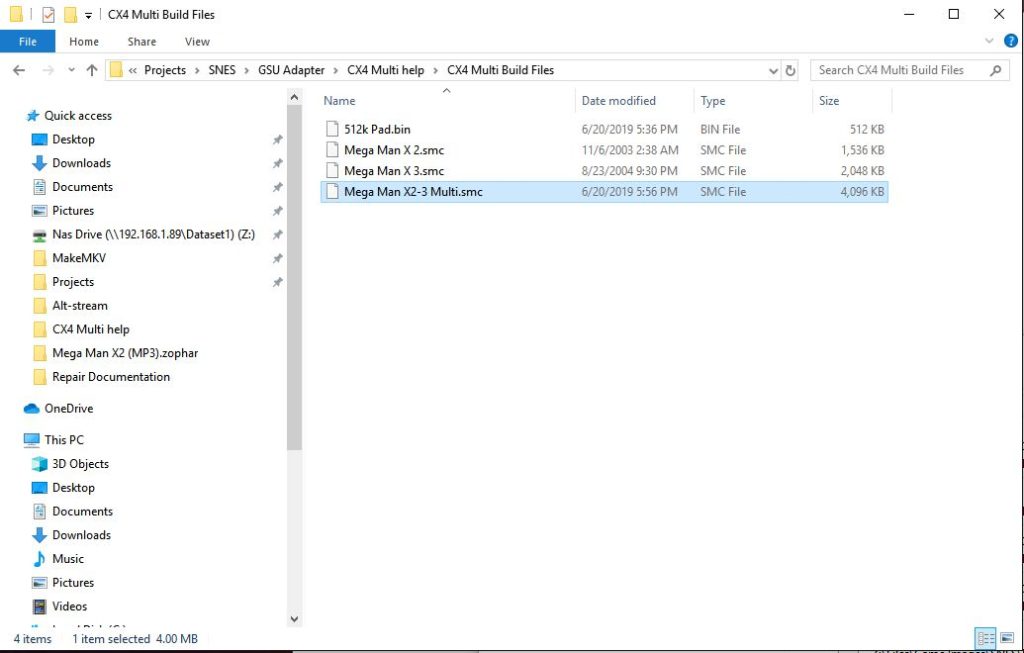
Task: Open the Help question mark icon
Action: click(1010, 41)
